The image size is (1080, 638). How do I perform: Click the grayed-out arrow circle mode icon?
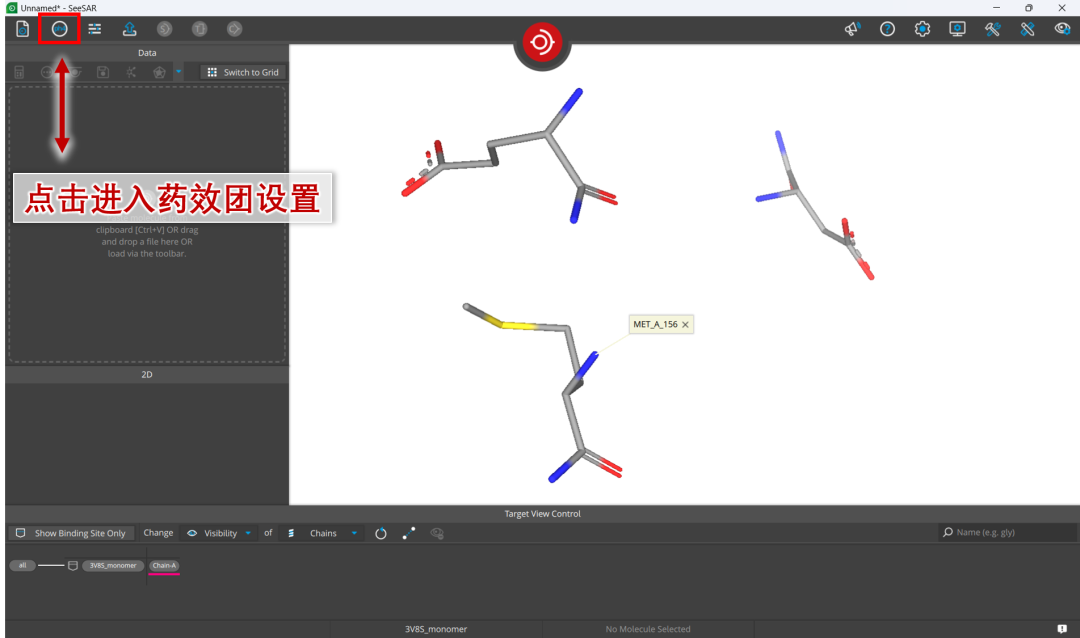tap(234, 29)
